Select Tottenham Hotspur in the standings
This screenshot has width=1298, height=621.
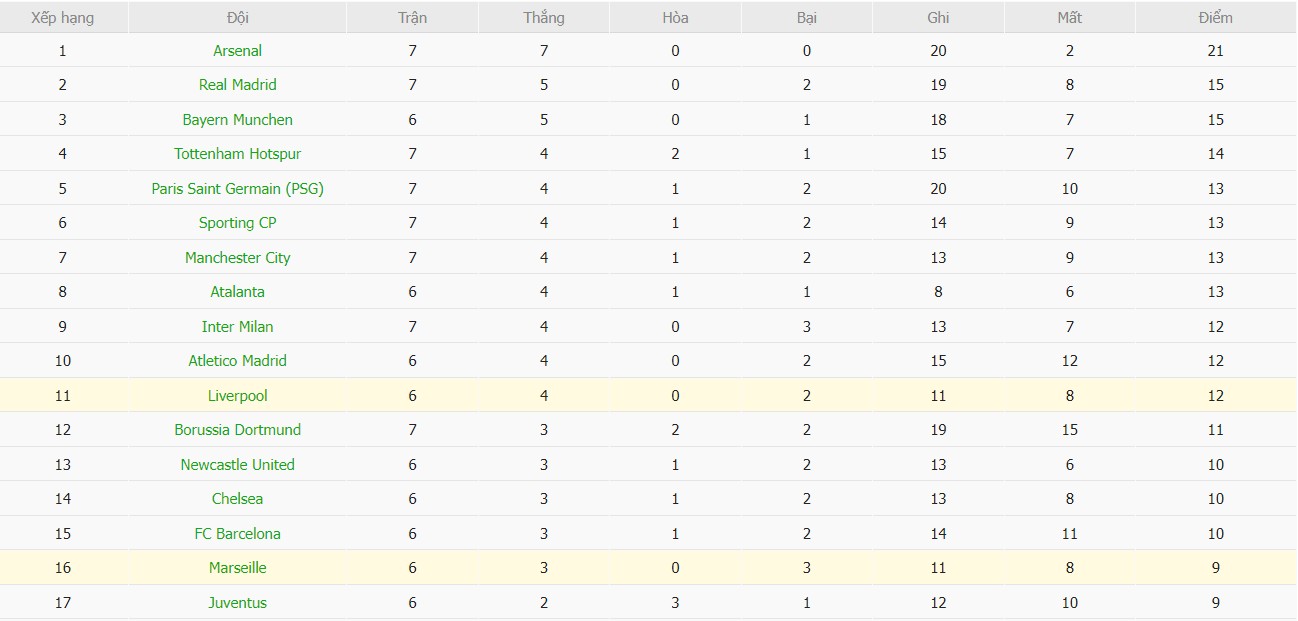[238, 154]
